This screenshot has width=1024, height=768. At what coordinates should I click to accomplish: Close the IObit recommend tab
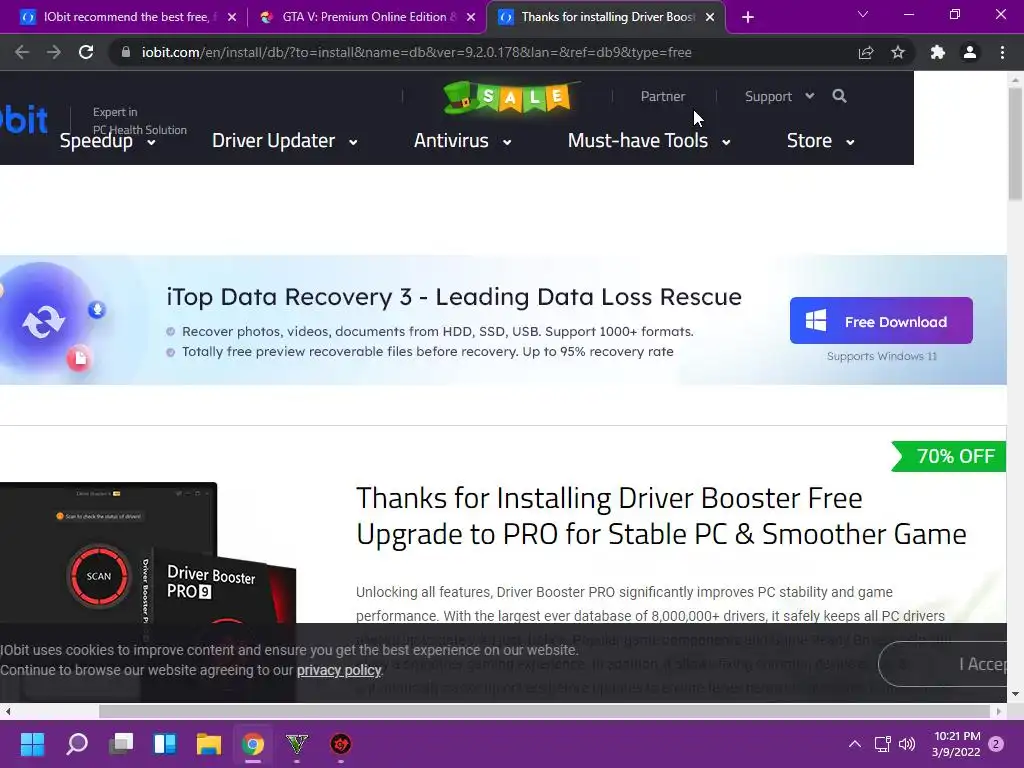[232, 17]
